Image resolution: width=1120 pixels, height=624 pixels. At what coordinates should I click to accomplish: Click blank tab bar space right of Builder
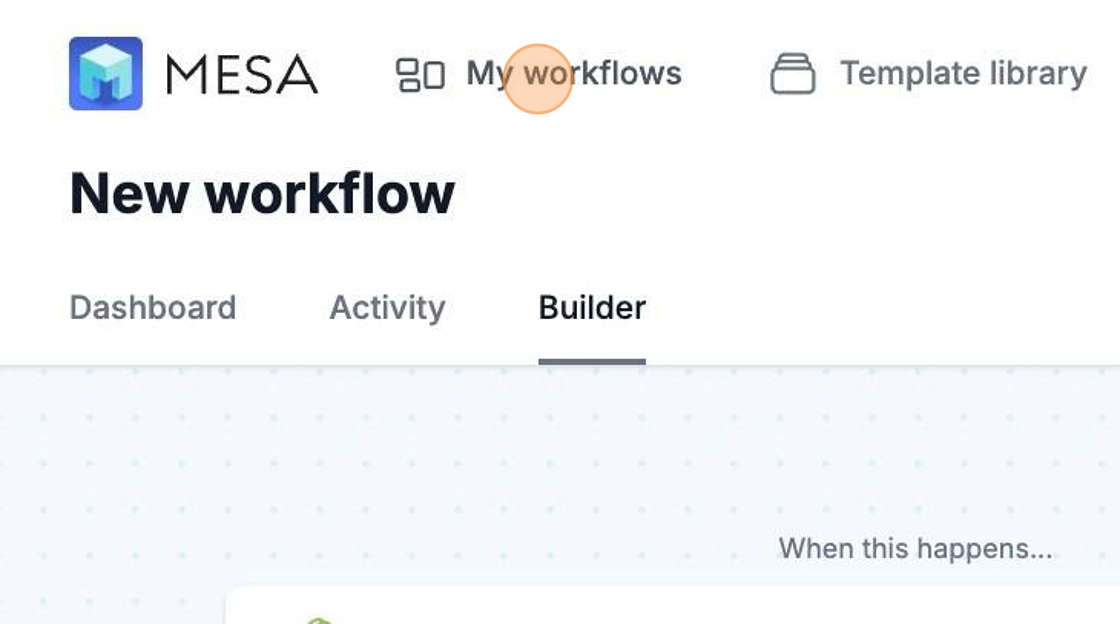click(x=880, y=307)
